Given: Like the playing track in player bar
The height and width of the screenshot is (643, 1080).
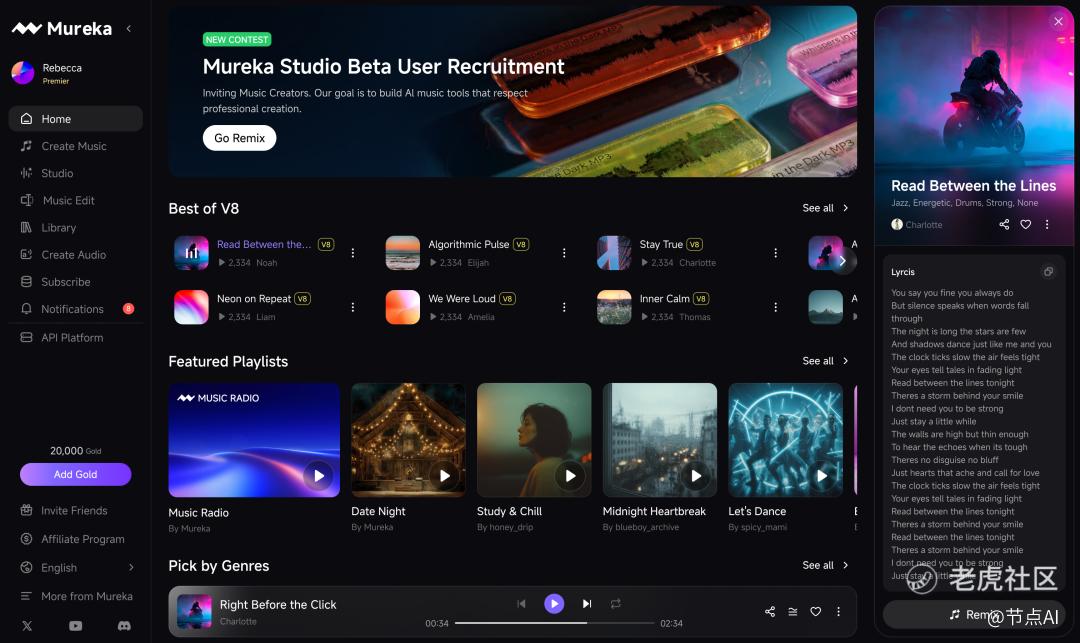Looking at the screenshot, I should tap(816, 611).
